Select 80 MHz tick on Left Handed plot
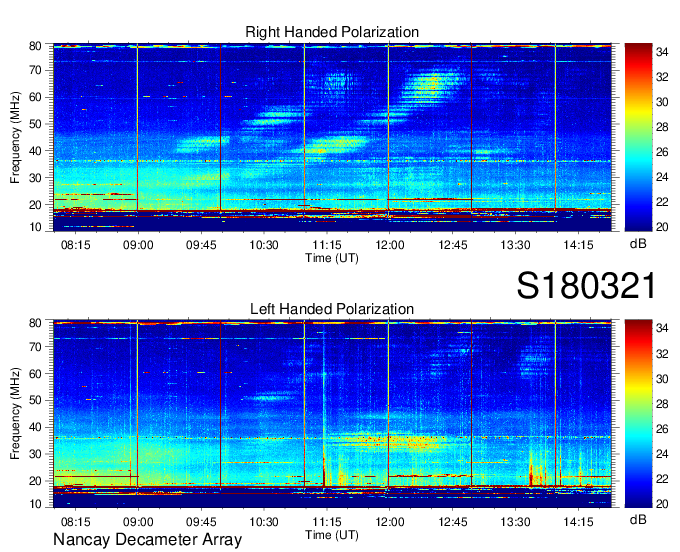680x552 pixels. [x=35, y=323]
